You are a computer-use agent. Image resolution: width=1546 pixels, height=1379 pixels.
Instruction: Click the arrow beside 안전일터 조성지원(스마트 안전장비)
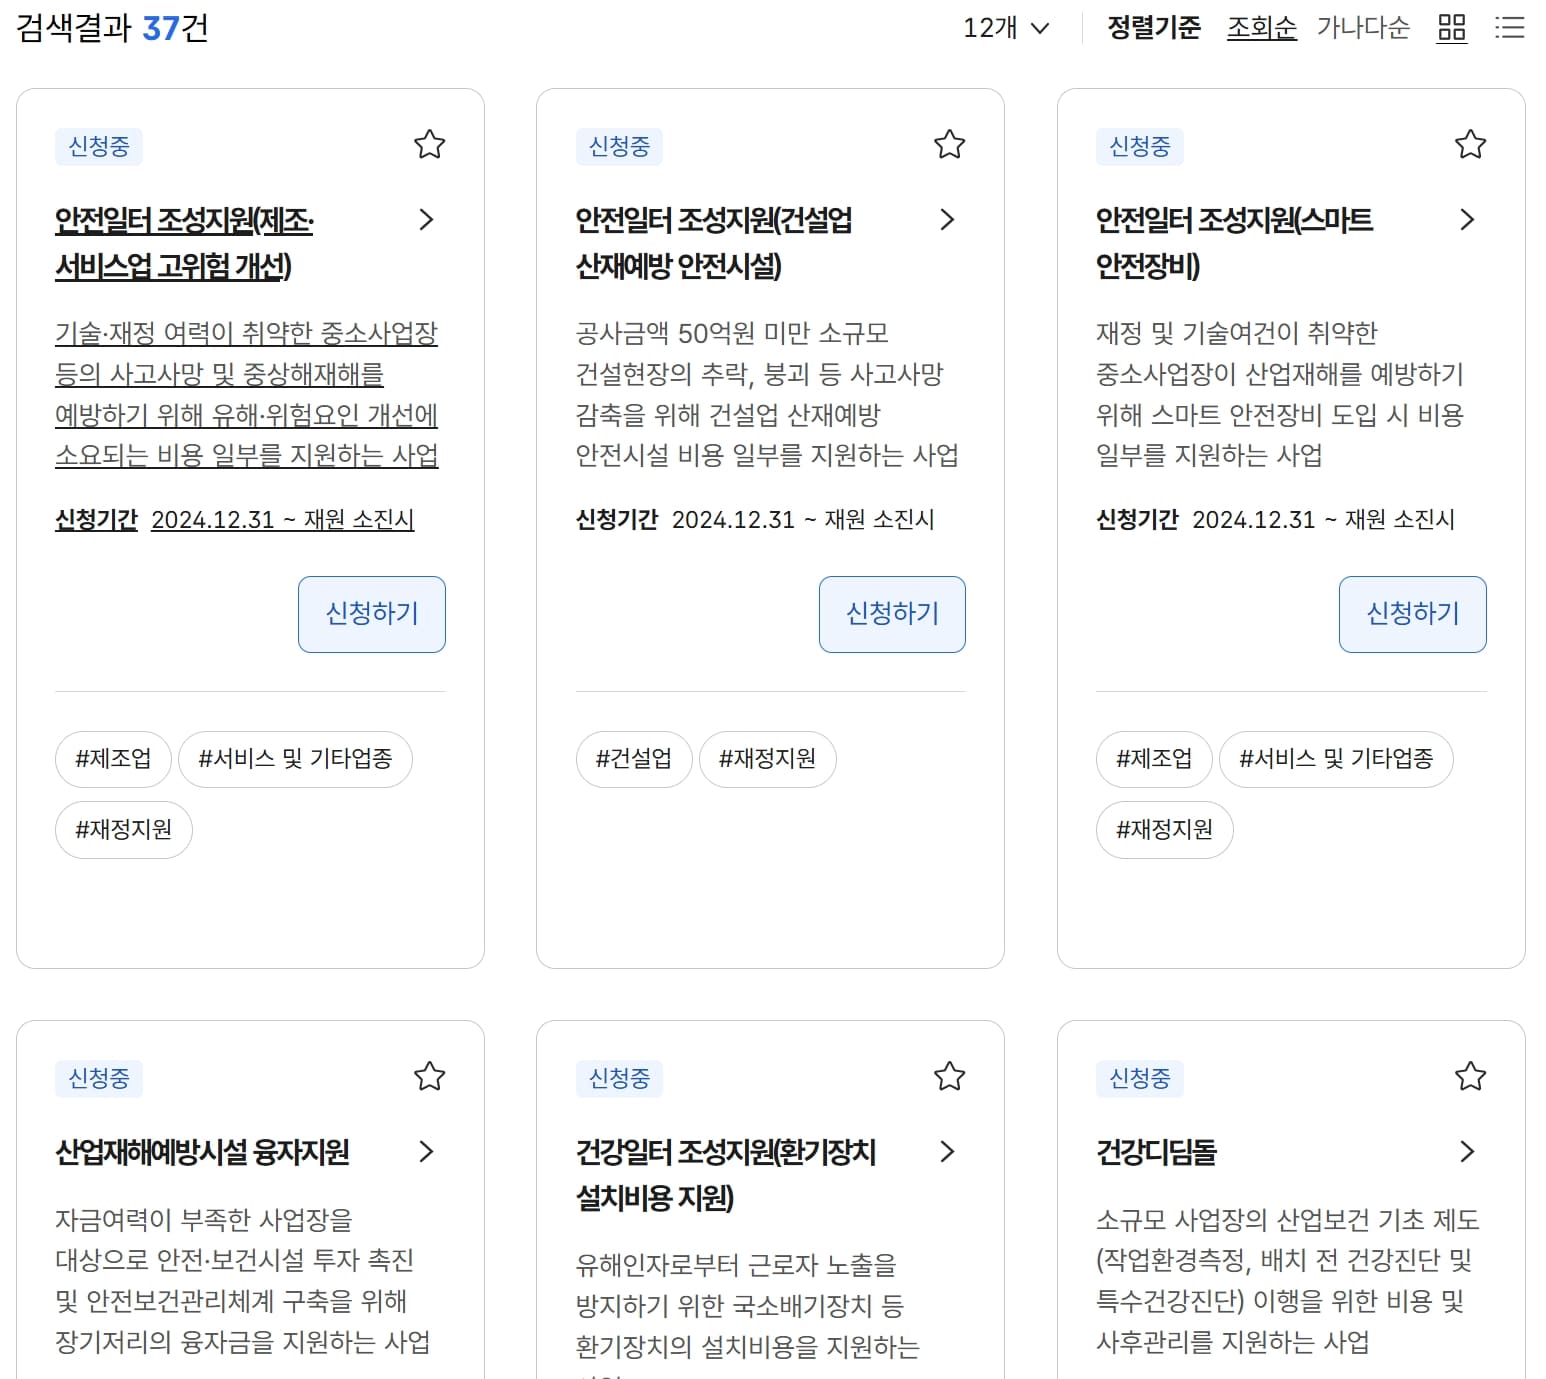click(x=1467, y=219)
